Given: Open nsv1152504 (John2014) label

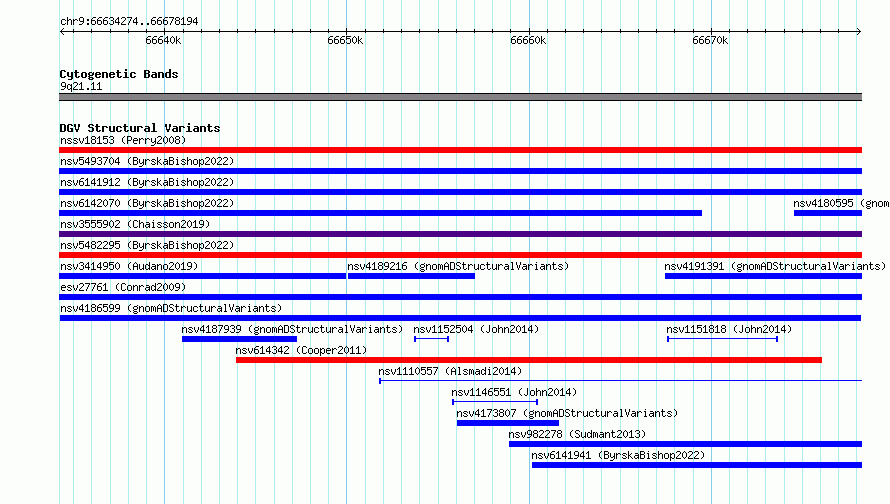Looking at the screenshot, I should pos(476,329).
